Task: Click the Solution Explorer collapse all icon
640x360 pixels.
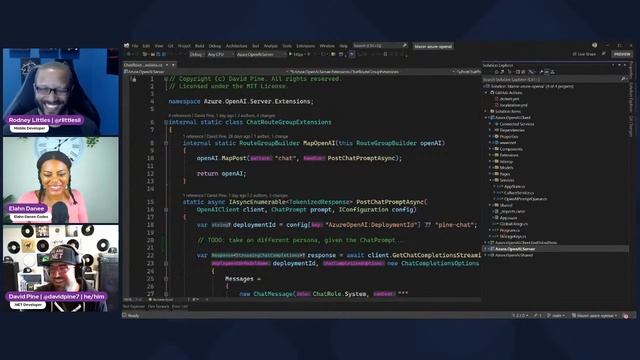Action: [x=518, y=72]
